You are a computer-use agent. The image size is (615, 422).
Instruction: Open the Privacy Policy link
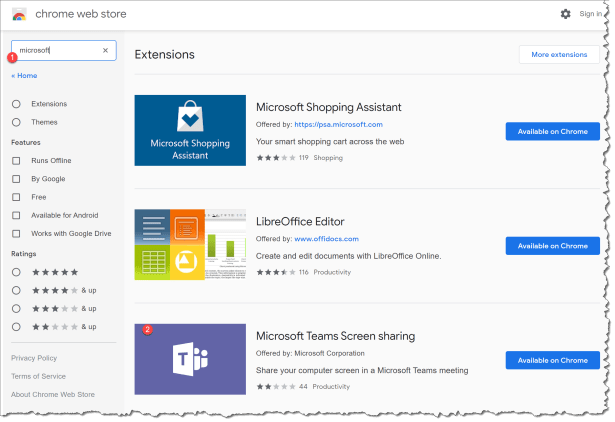point(34,358)
